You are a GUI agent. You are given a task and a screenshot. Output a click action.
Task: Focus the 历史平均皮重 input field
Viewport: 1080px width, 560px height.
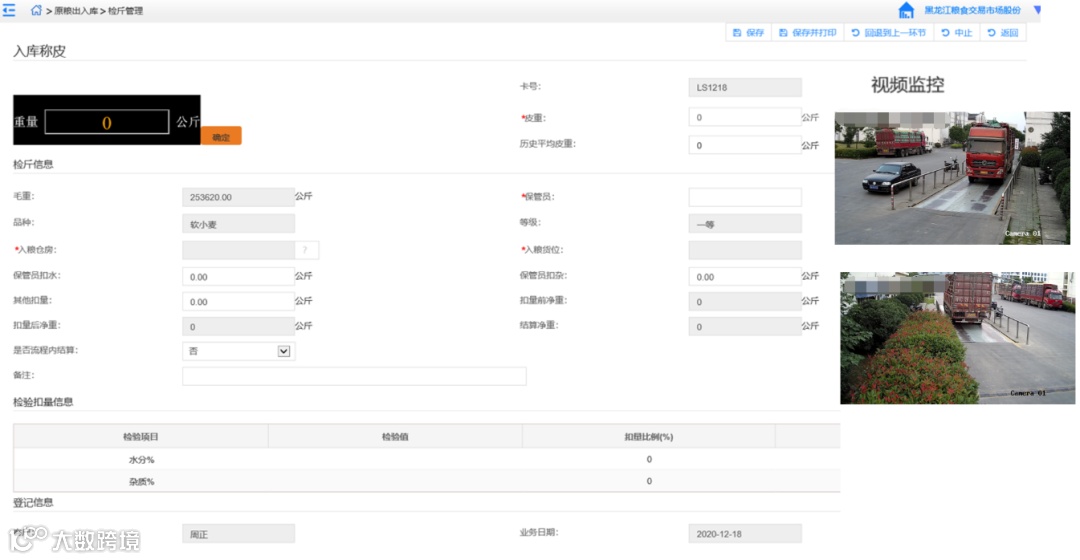click(x=745, y=145)
